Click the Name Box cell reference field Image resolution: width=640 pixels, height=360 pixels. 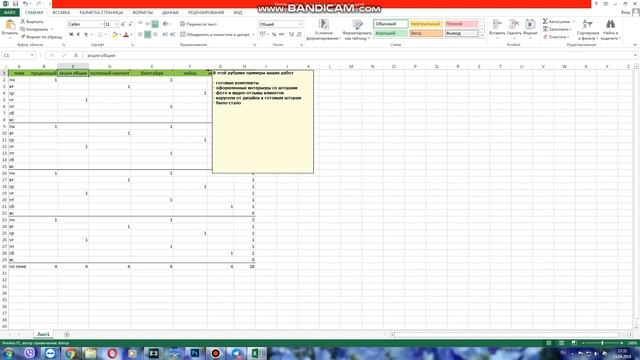pyautogui.click(x=18, y=56)
